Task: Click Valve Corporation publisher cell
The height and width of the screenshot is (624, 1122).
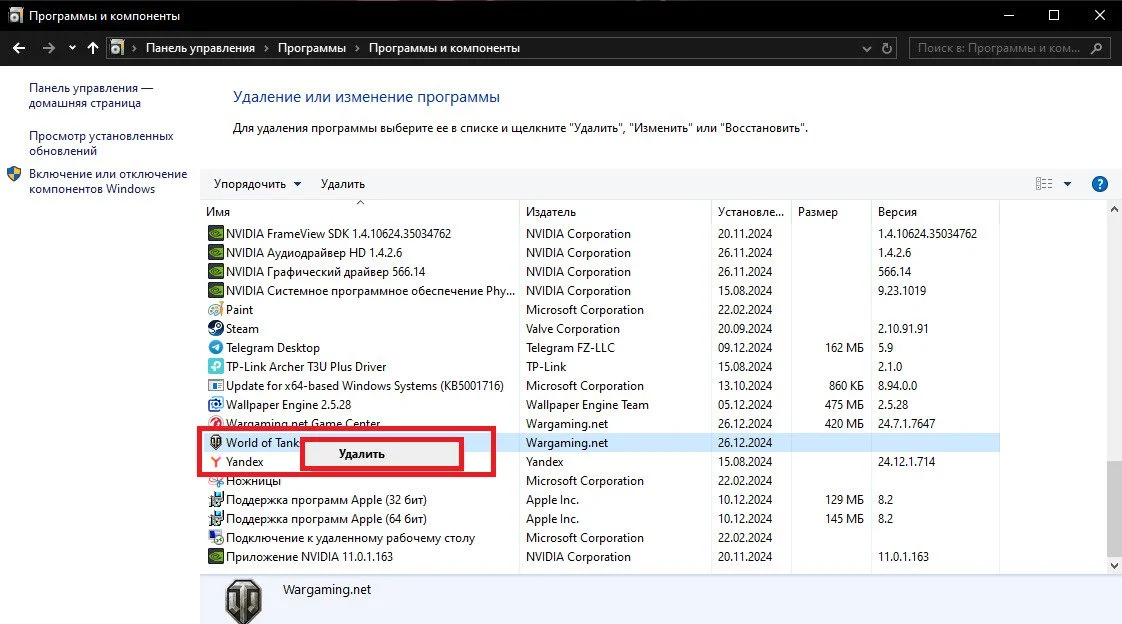Action: 572,328
